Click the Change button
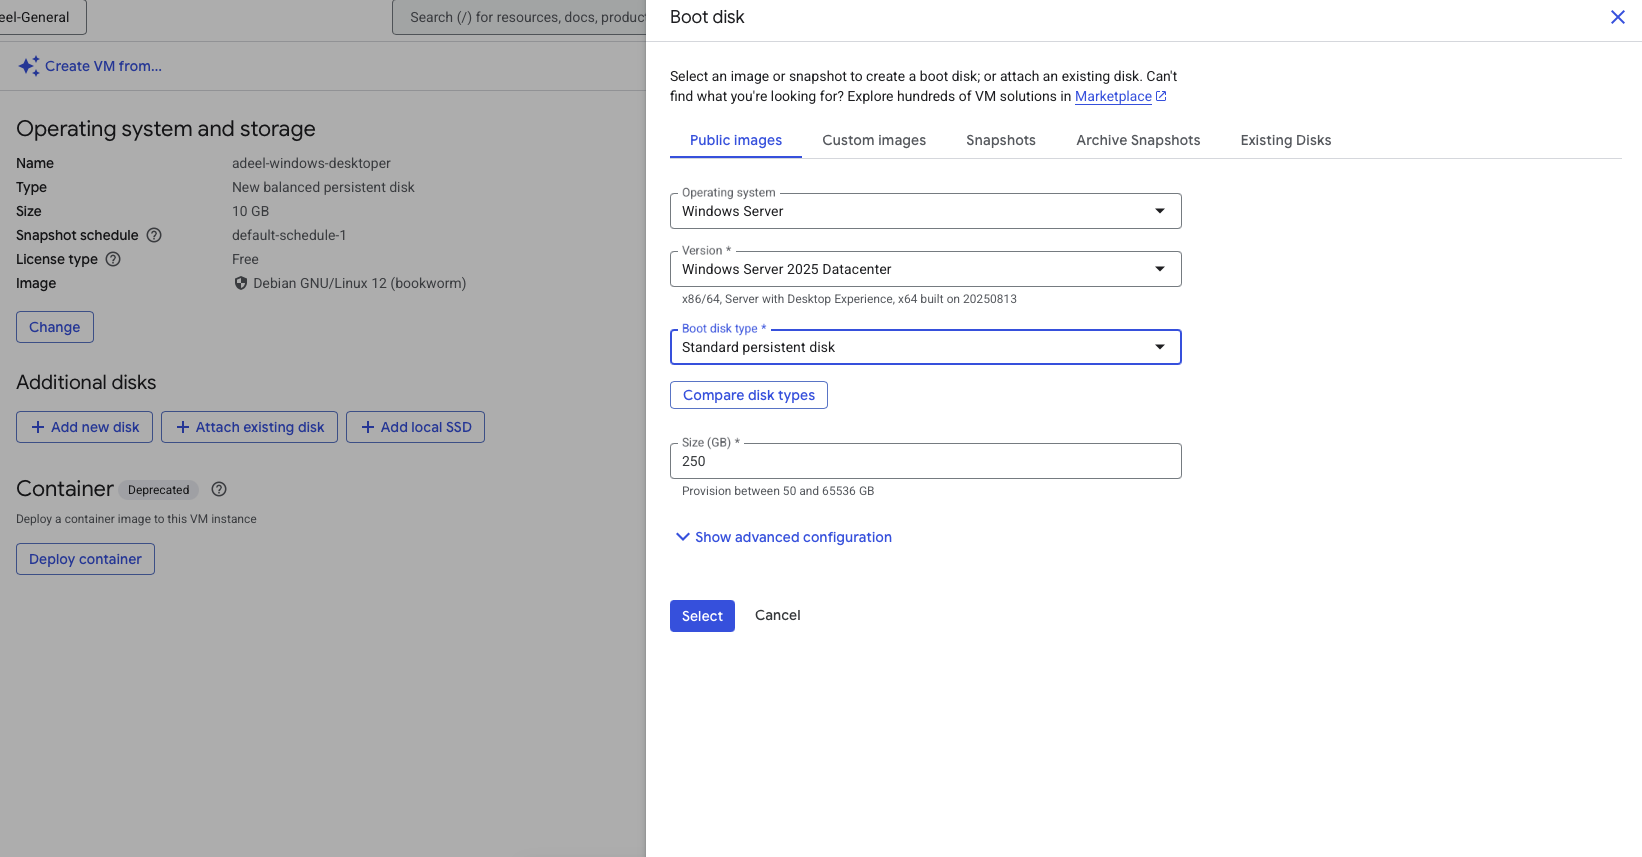The image size is (1642, 857). point(55,327)
